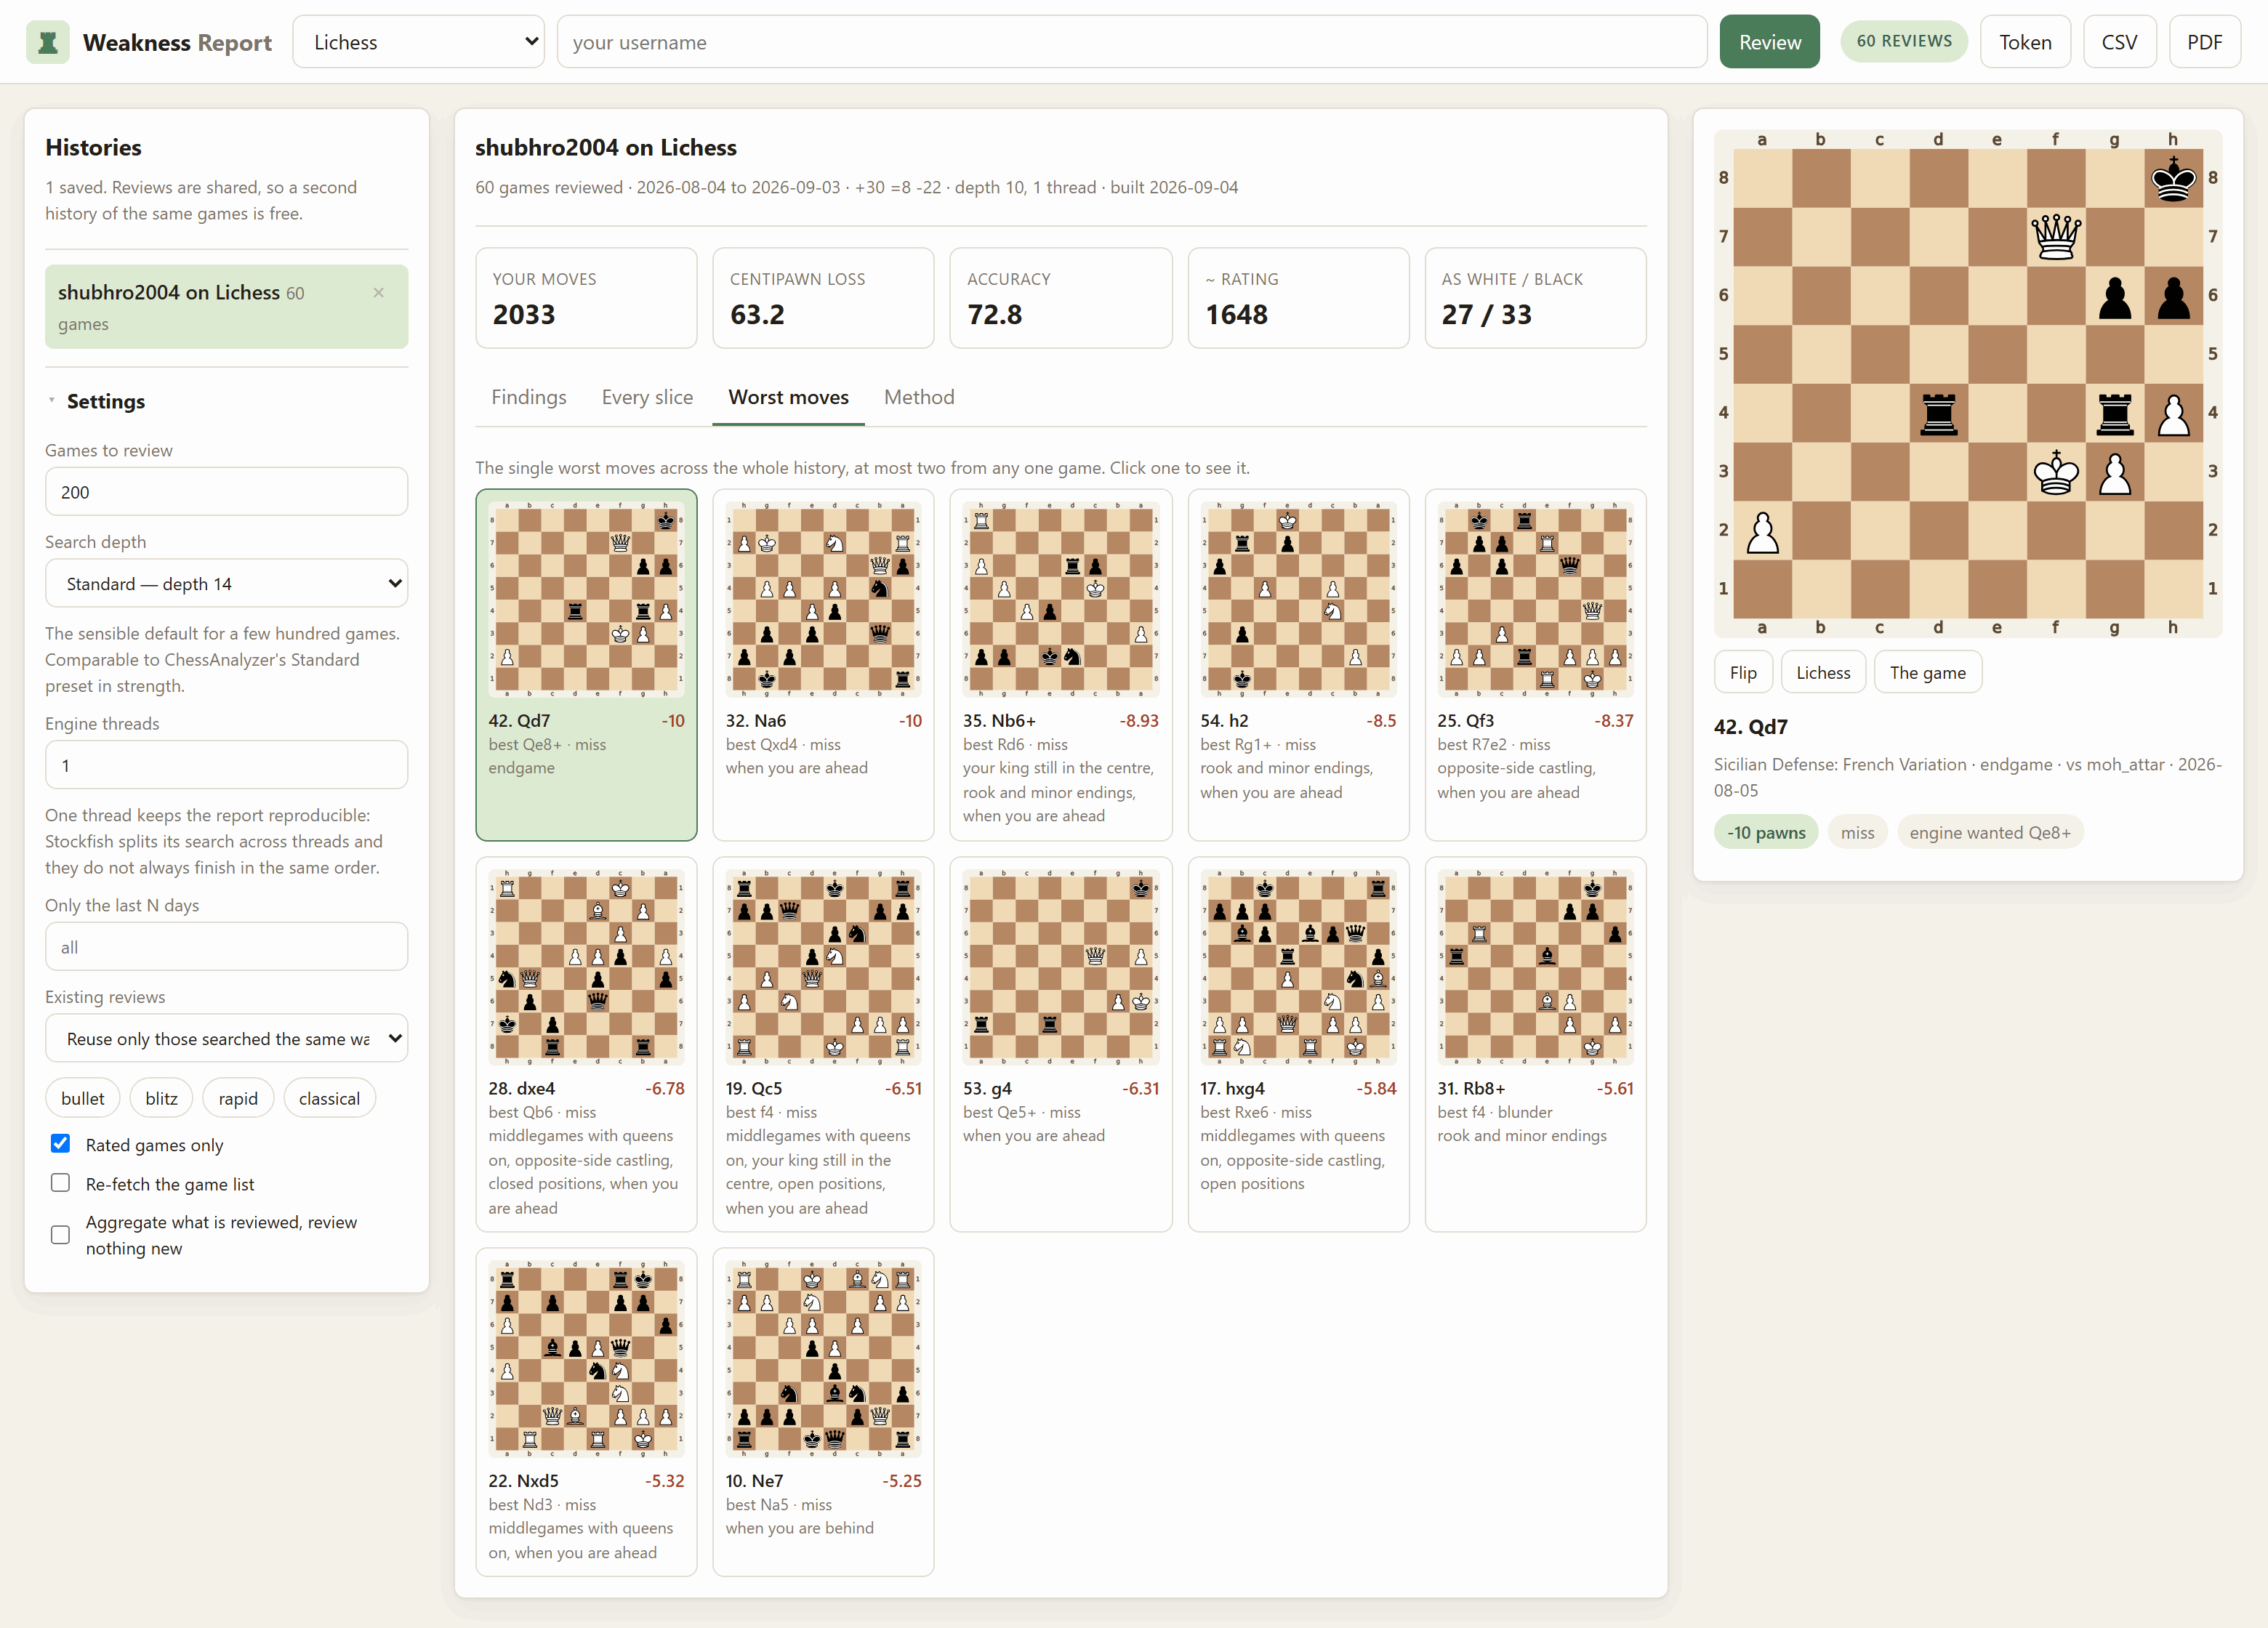Toggle the bullet time control chip
This screenshot has width=2268, height=1628.
82,1098
